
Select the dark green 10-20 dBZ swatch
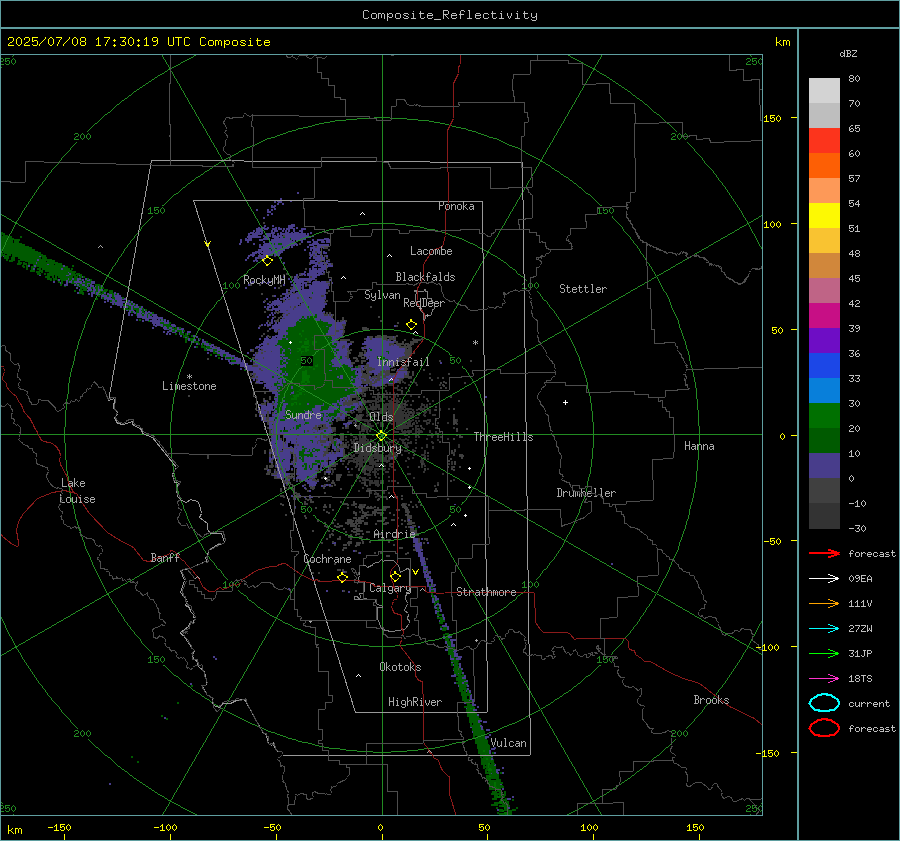[x=824, y=441]
